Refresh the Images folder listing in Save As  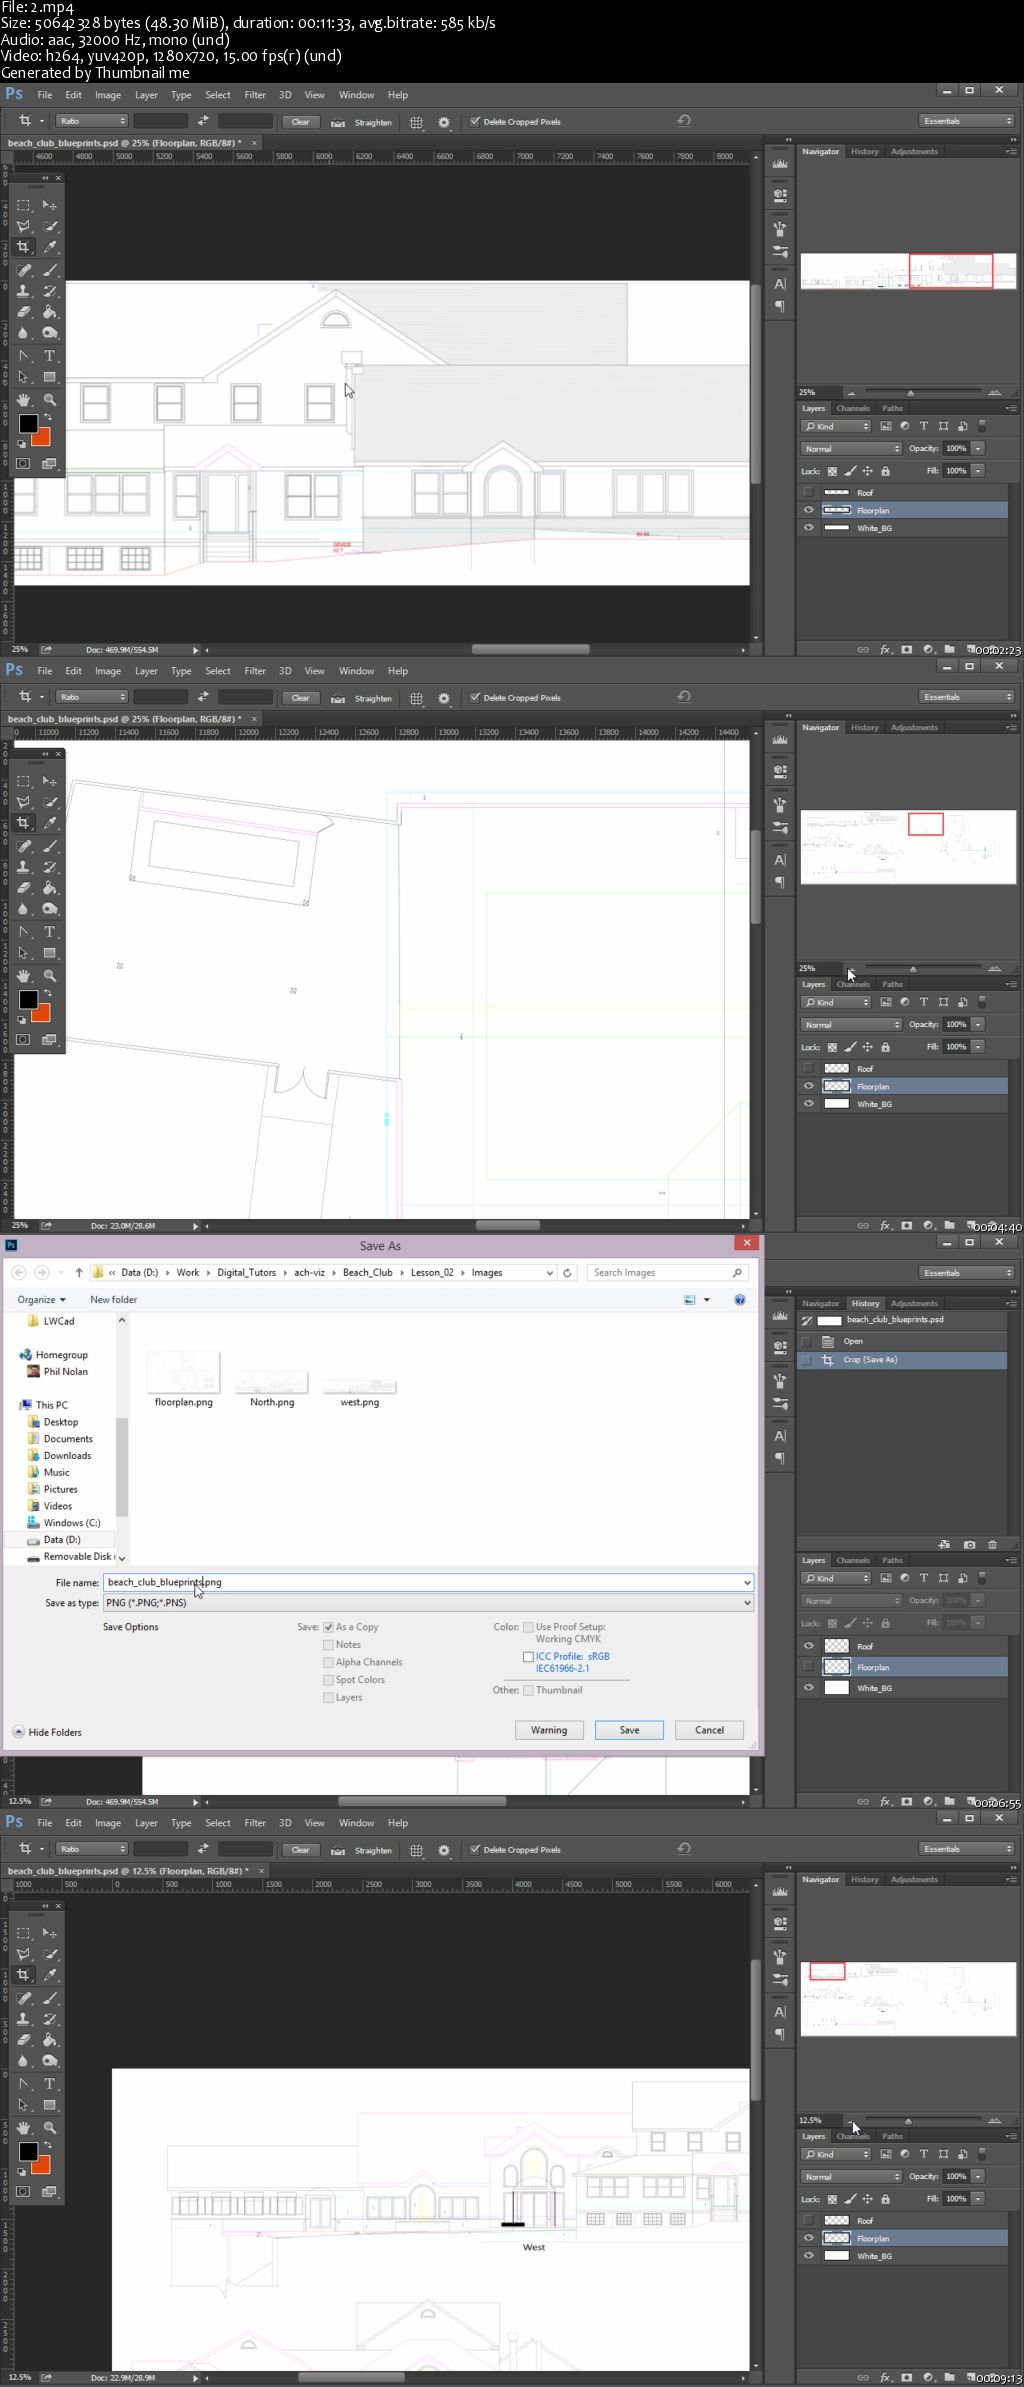click(x=567, y=1272)
